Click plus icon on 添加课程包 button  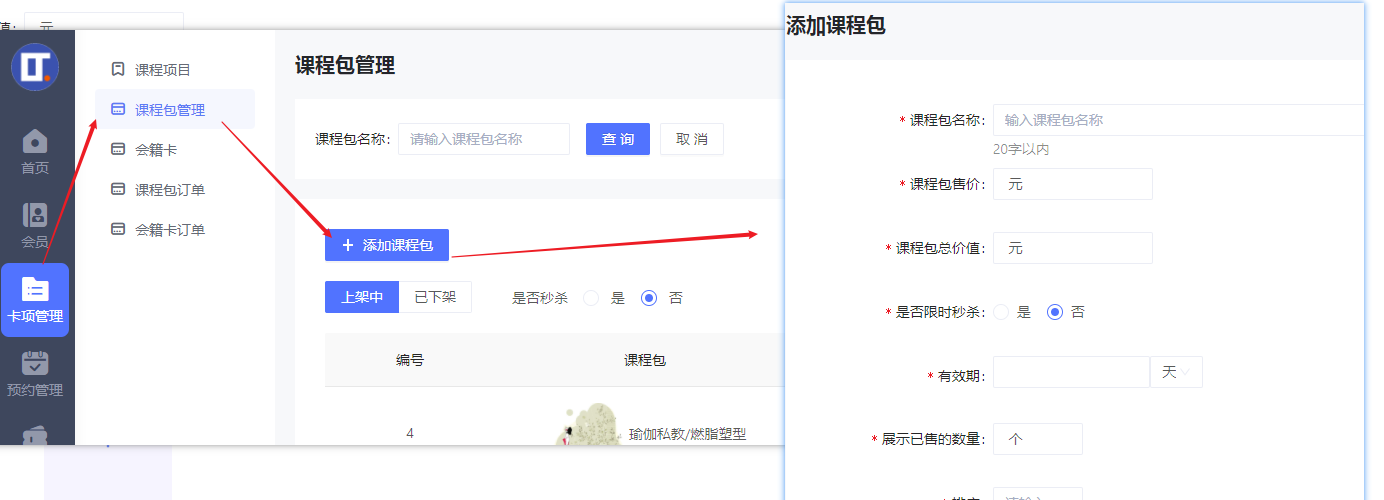coord(348,245)
